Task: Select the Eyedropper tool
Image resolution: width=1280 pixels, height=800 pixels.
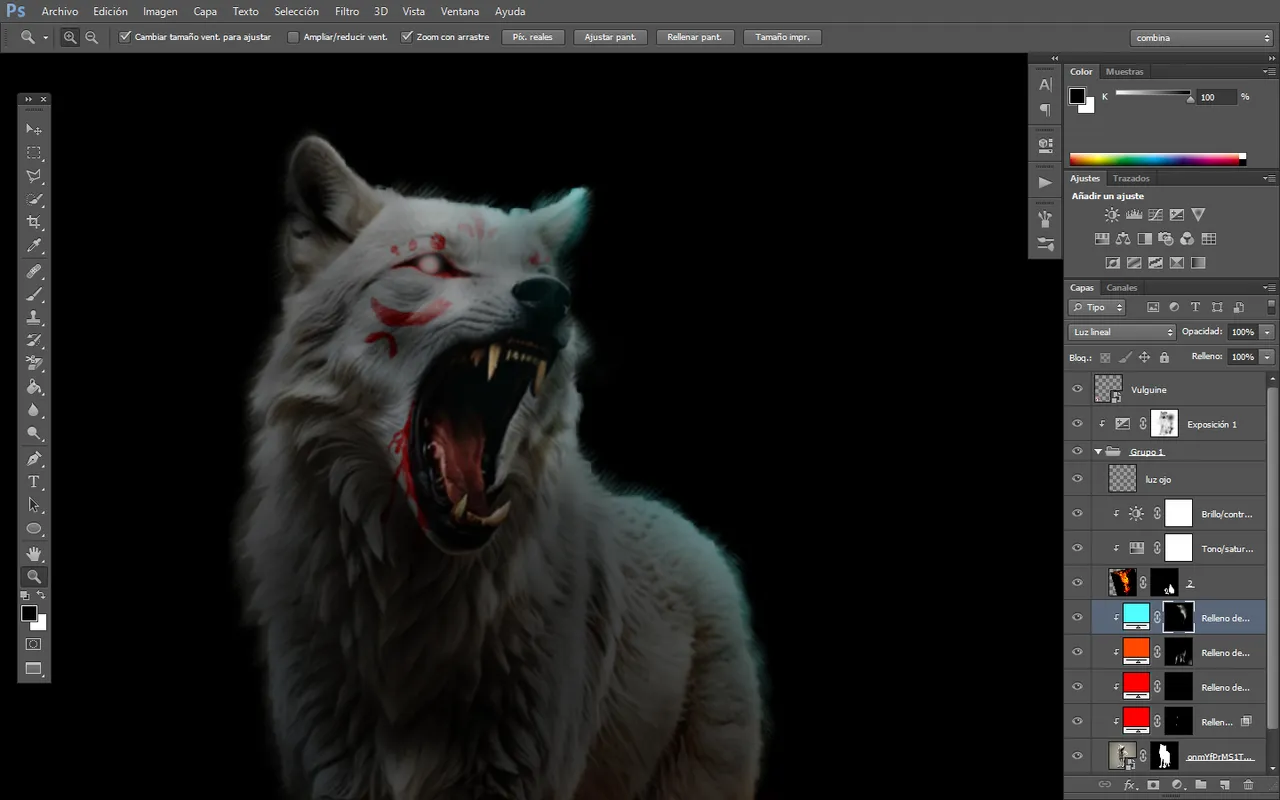Action: coord(34,246)
